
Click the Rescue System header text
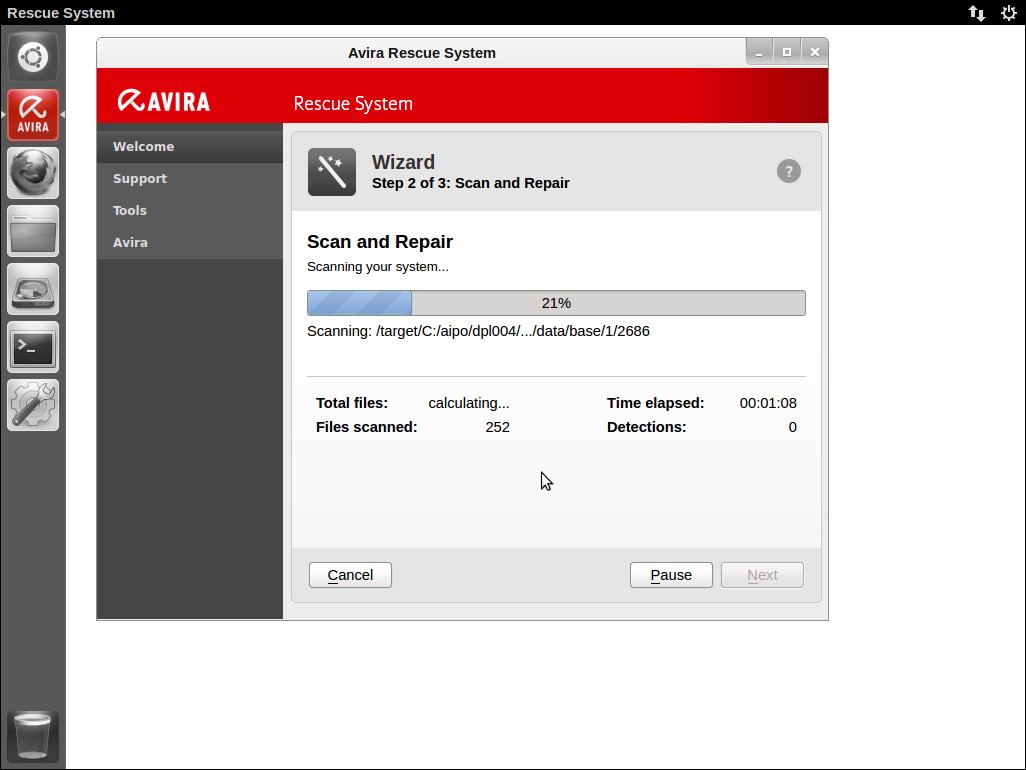point(353,103)
